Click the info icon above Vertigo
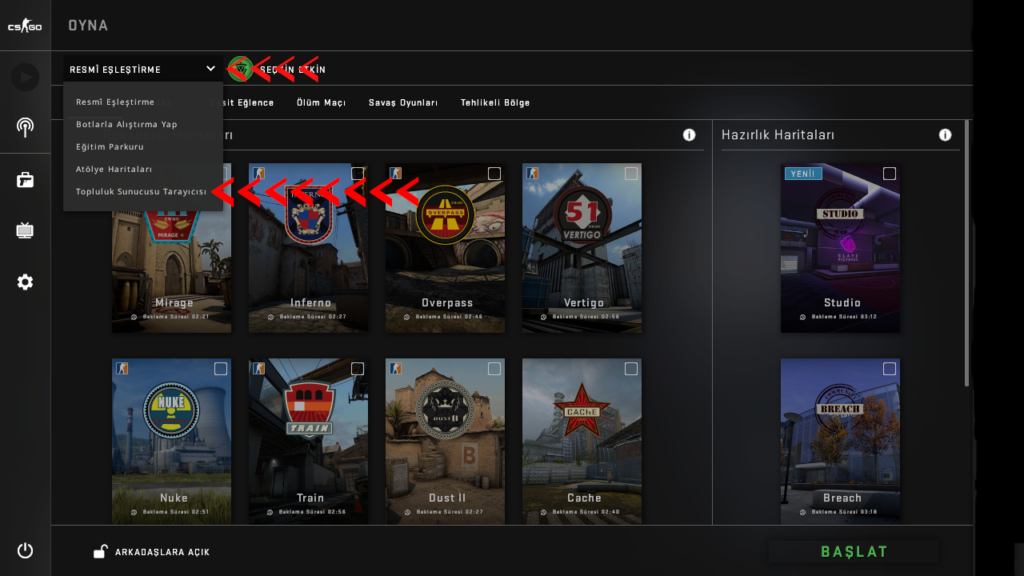Image resolution: width=1024 pixels, height=576 pixels. coord(689,135)
